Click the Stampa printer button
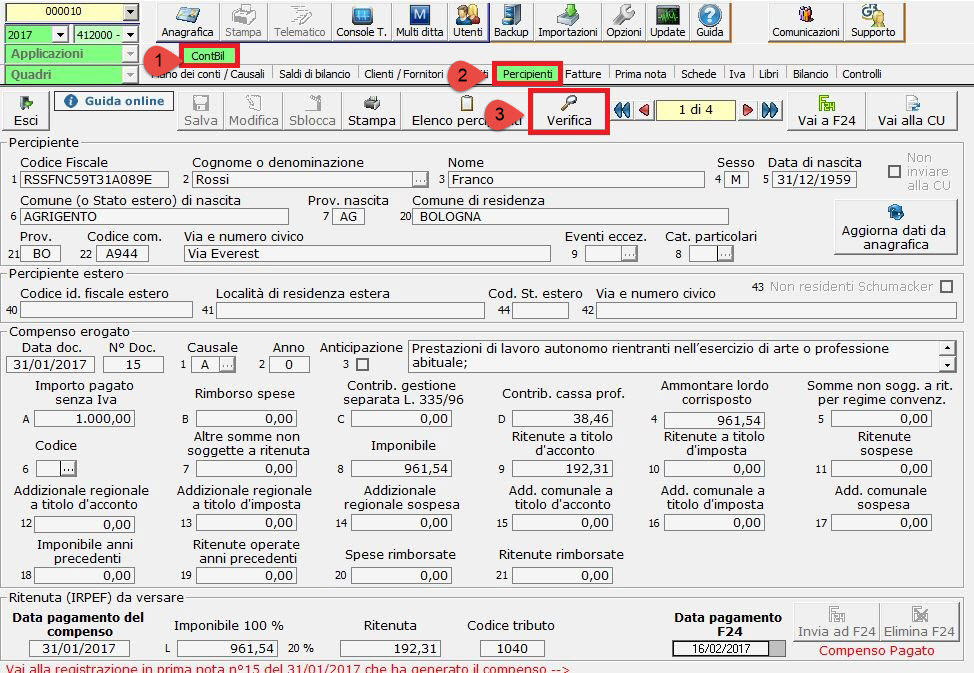The width and height of the screenshot is (974, 673). tap(371, 111)
